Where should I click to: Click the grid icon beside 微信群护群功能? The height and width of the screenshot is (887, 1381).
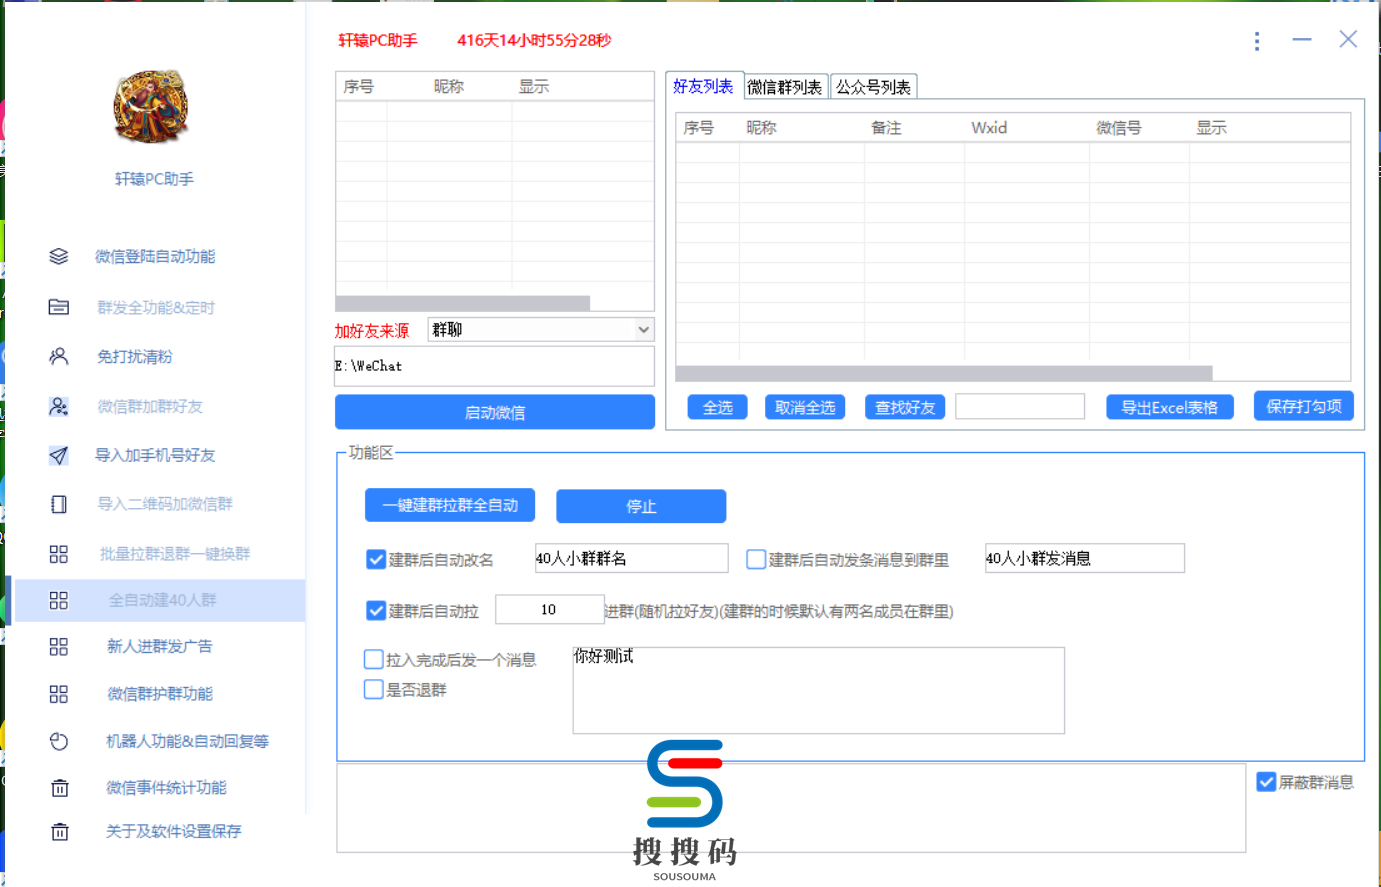point(59,693)
